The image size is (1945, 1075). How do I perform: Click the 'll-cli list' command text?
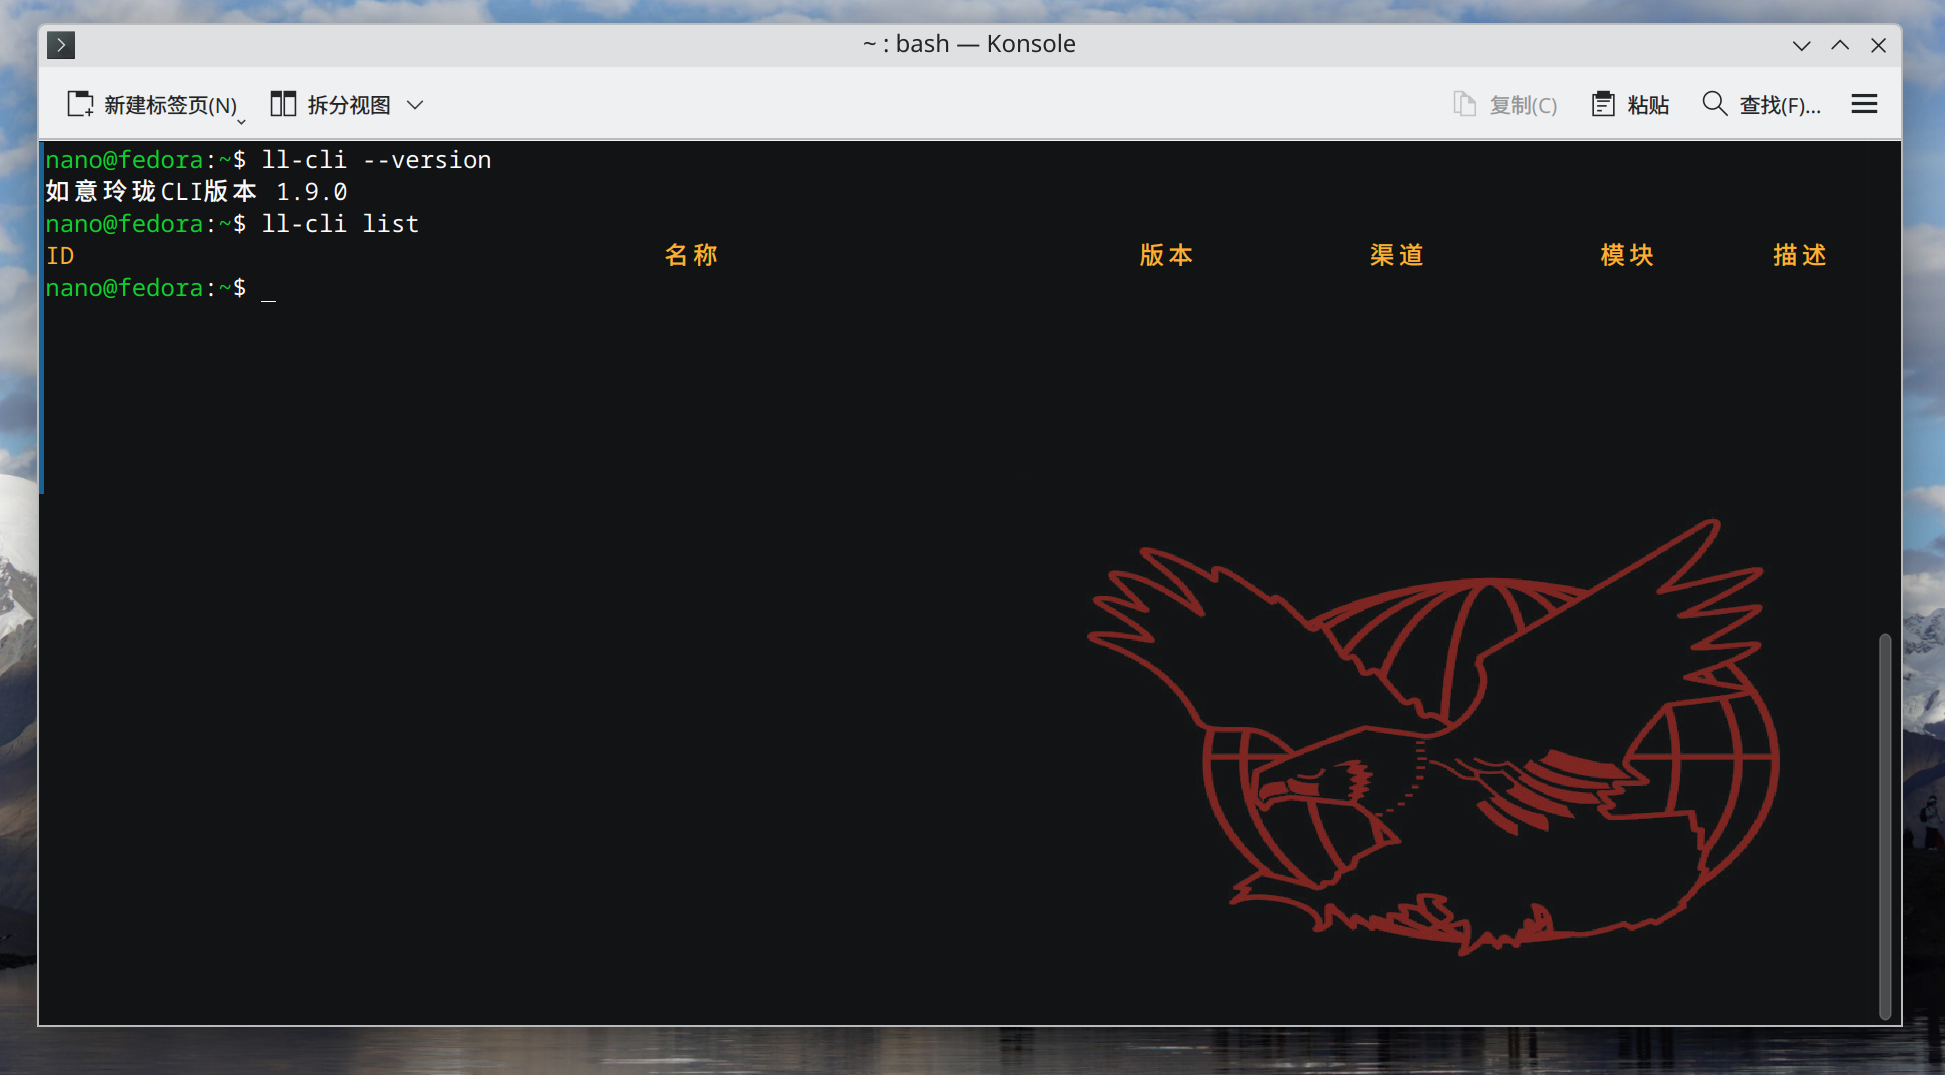(x=340, y=224)
